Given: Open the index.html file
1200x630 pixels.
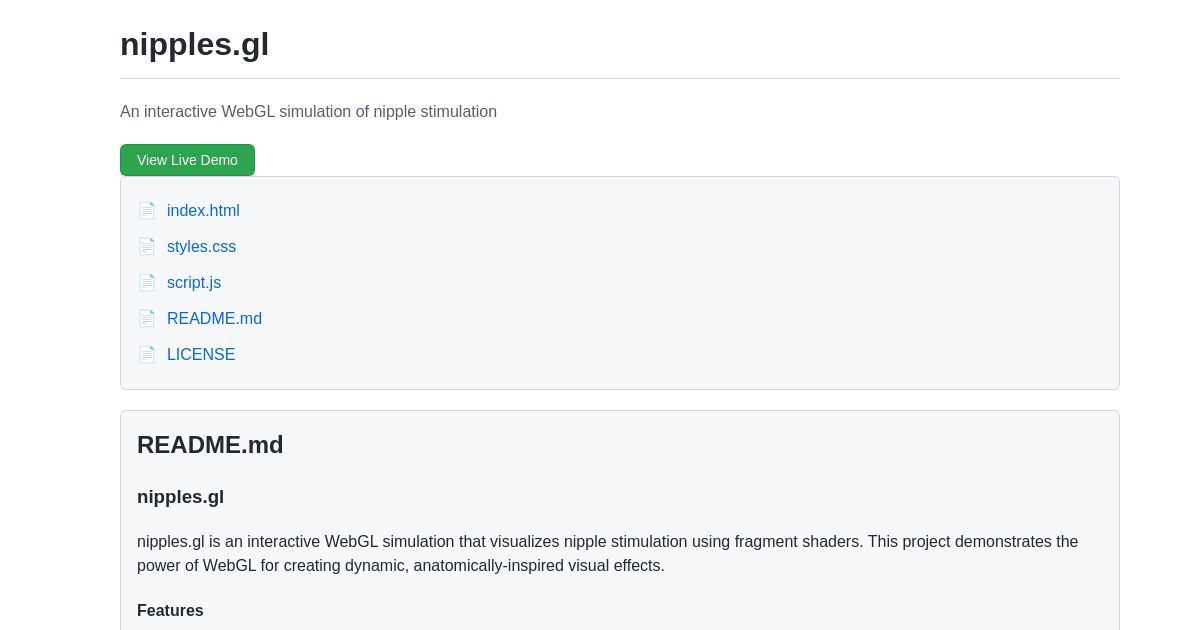Looking at the screenshot, I should point(203,210).
